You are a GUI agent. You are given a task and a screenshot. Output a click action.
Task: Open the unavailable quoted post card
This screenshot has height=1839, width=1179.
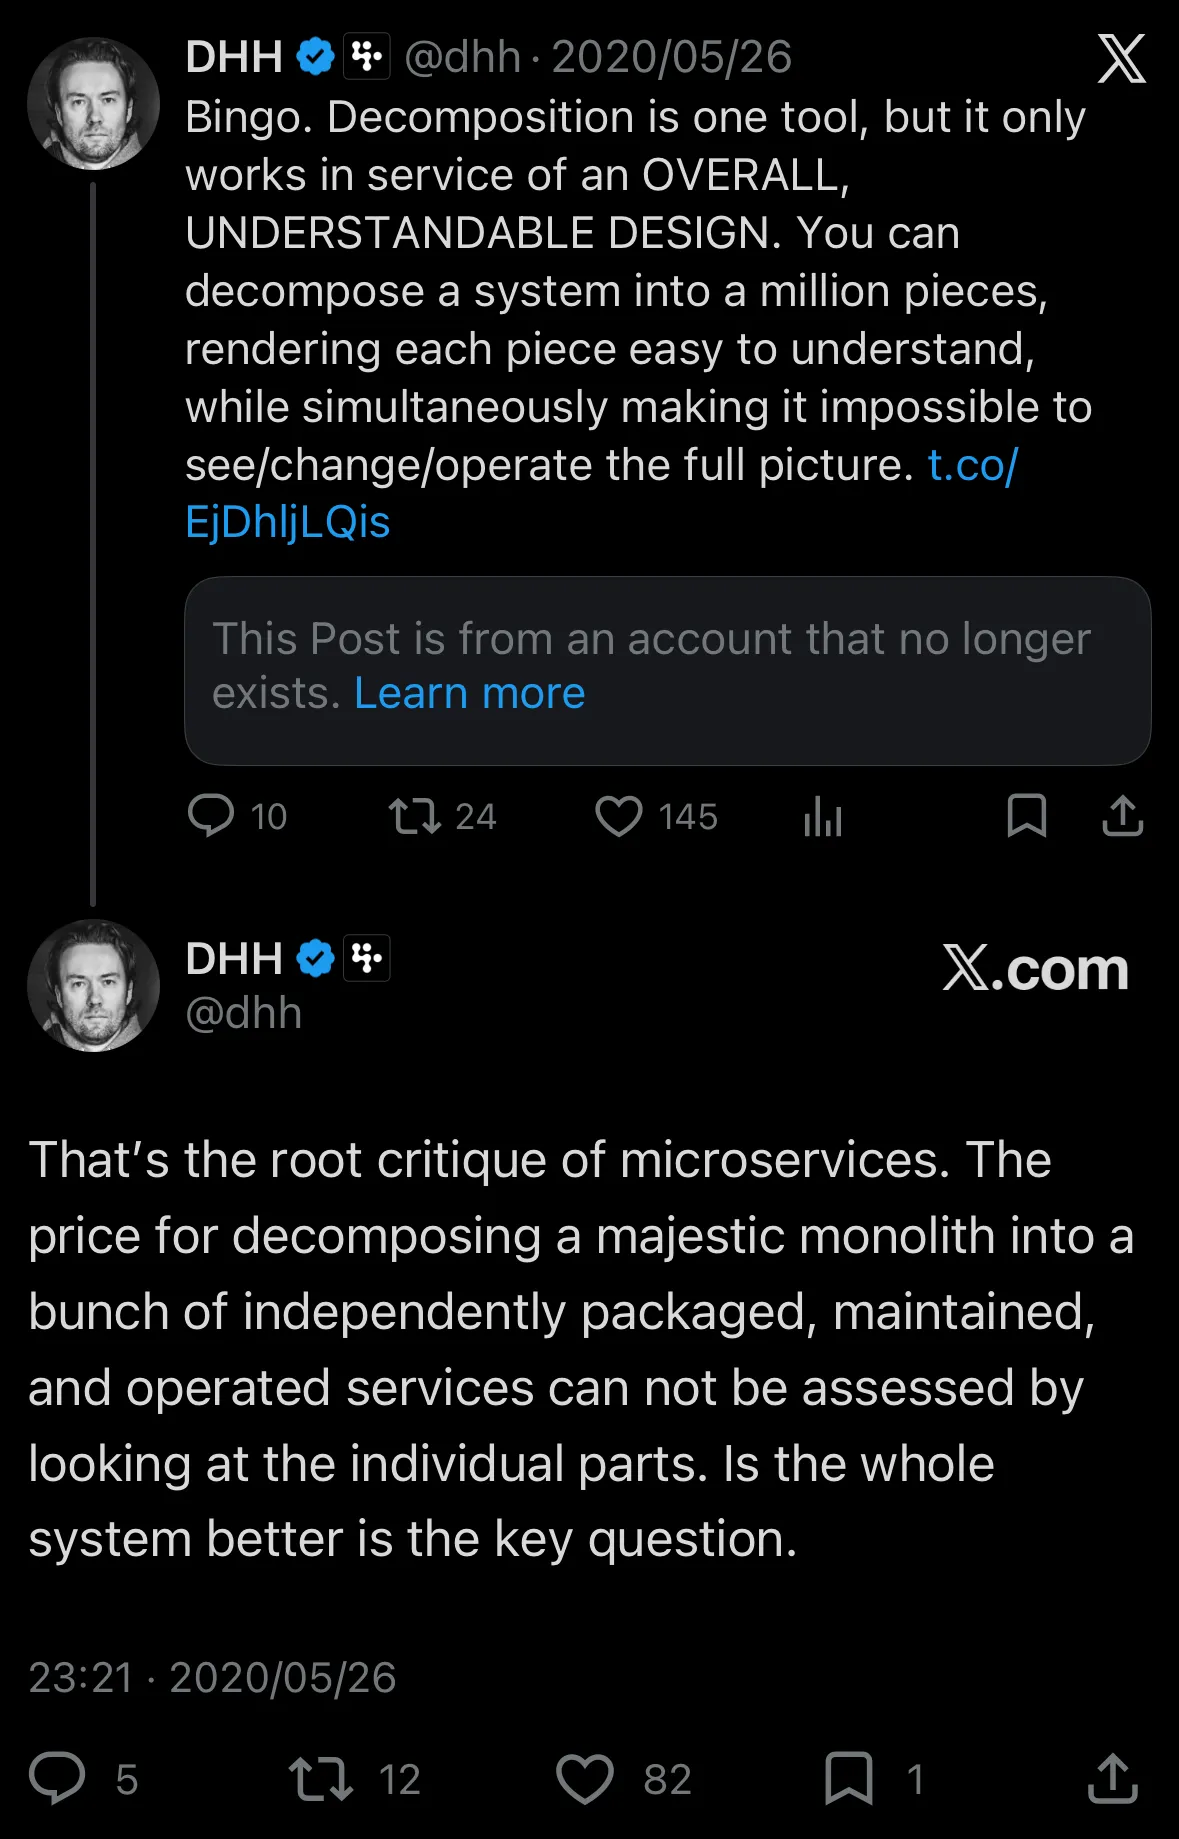[667, 670]
